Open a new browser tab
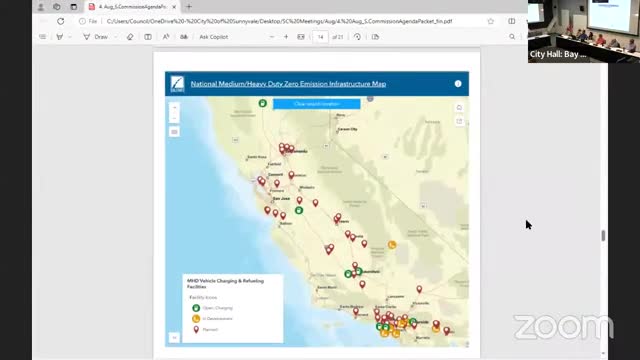The height and width of the screenshot is (360, 640). [189, 7]
